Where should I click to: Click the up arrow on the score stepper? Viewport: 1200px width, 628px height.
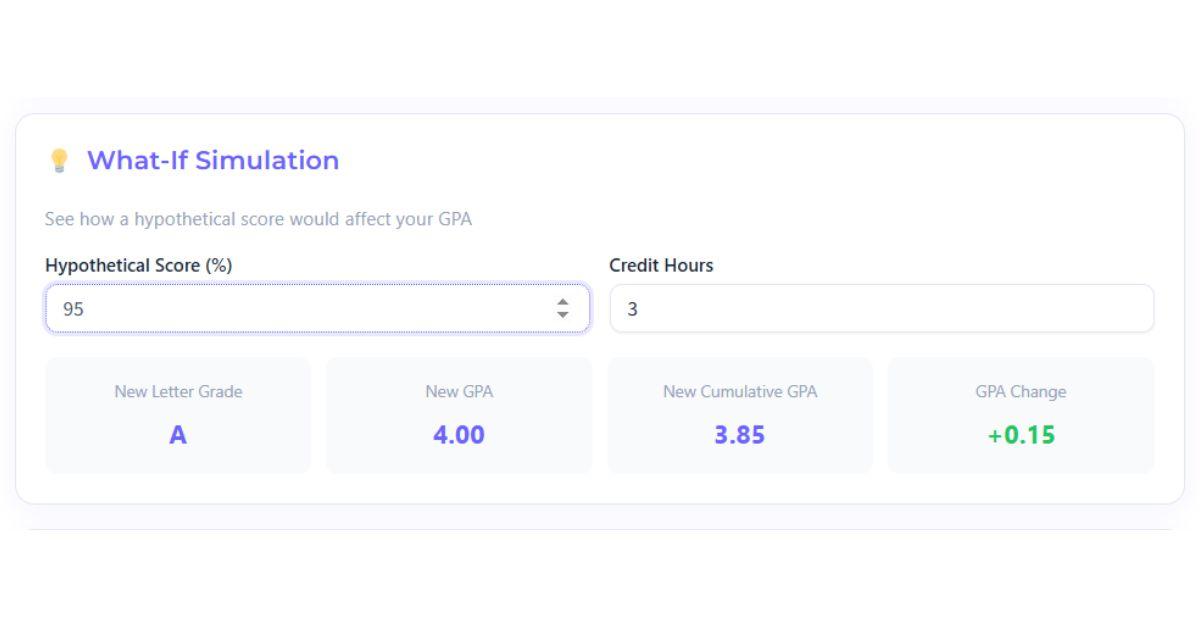pos(565,301)
